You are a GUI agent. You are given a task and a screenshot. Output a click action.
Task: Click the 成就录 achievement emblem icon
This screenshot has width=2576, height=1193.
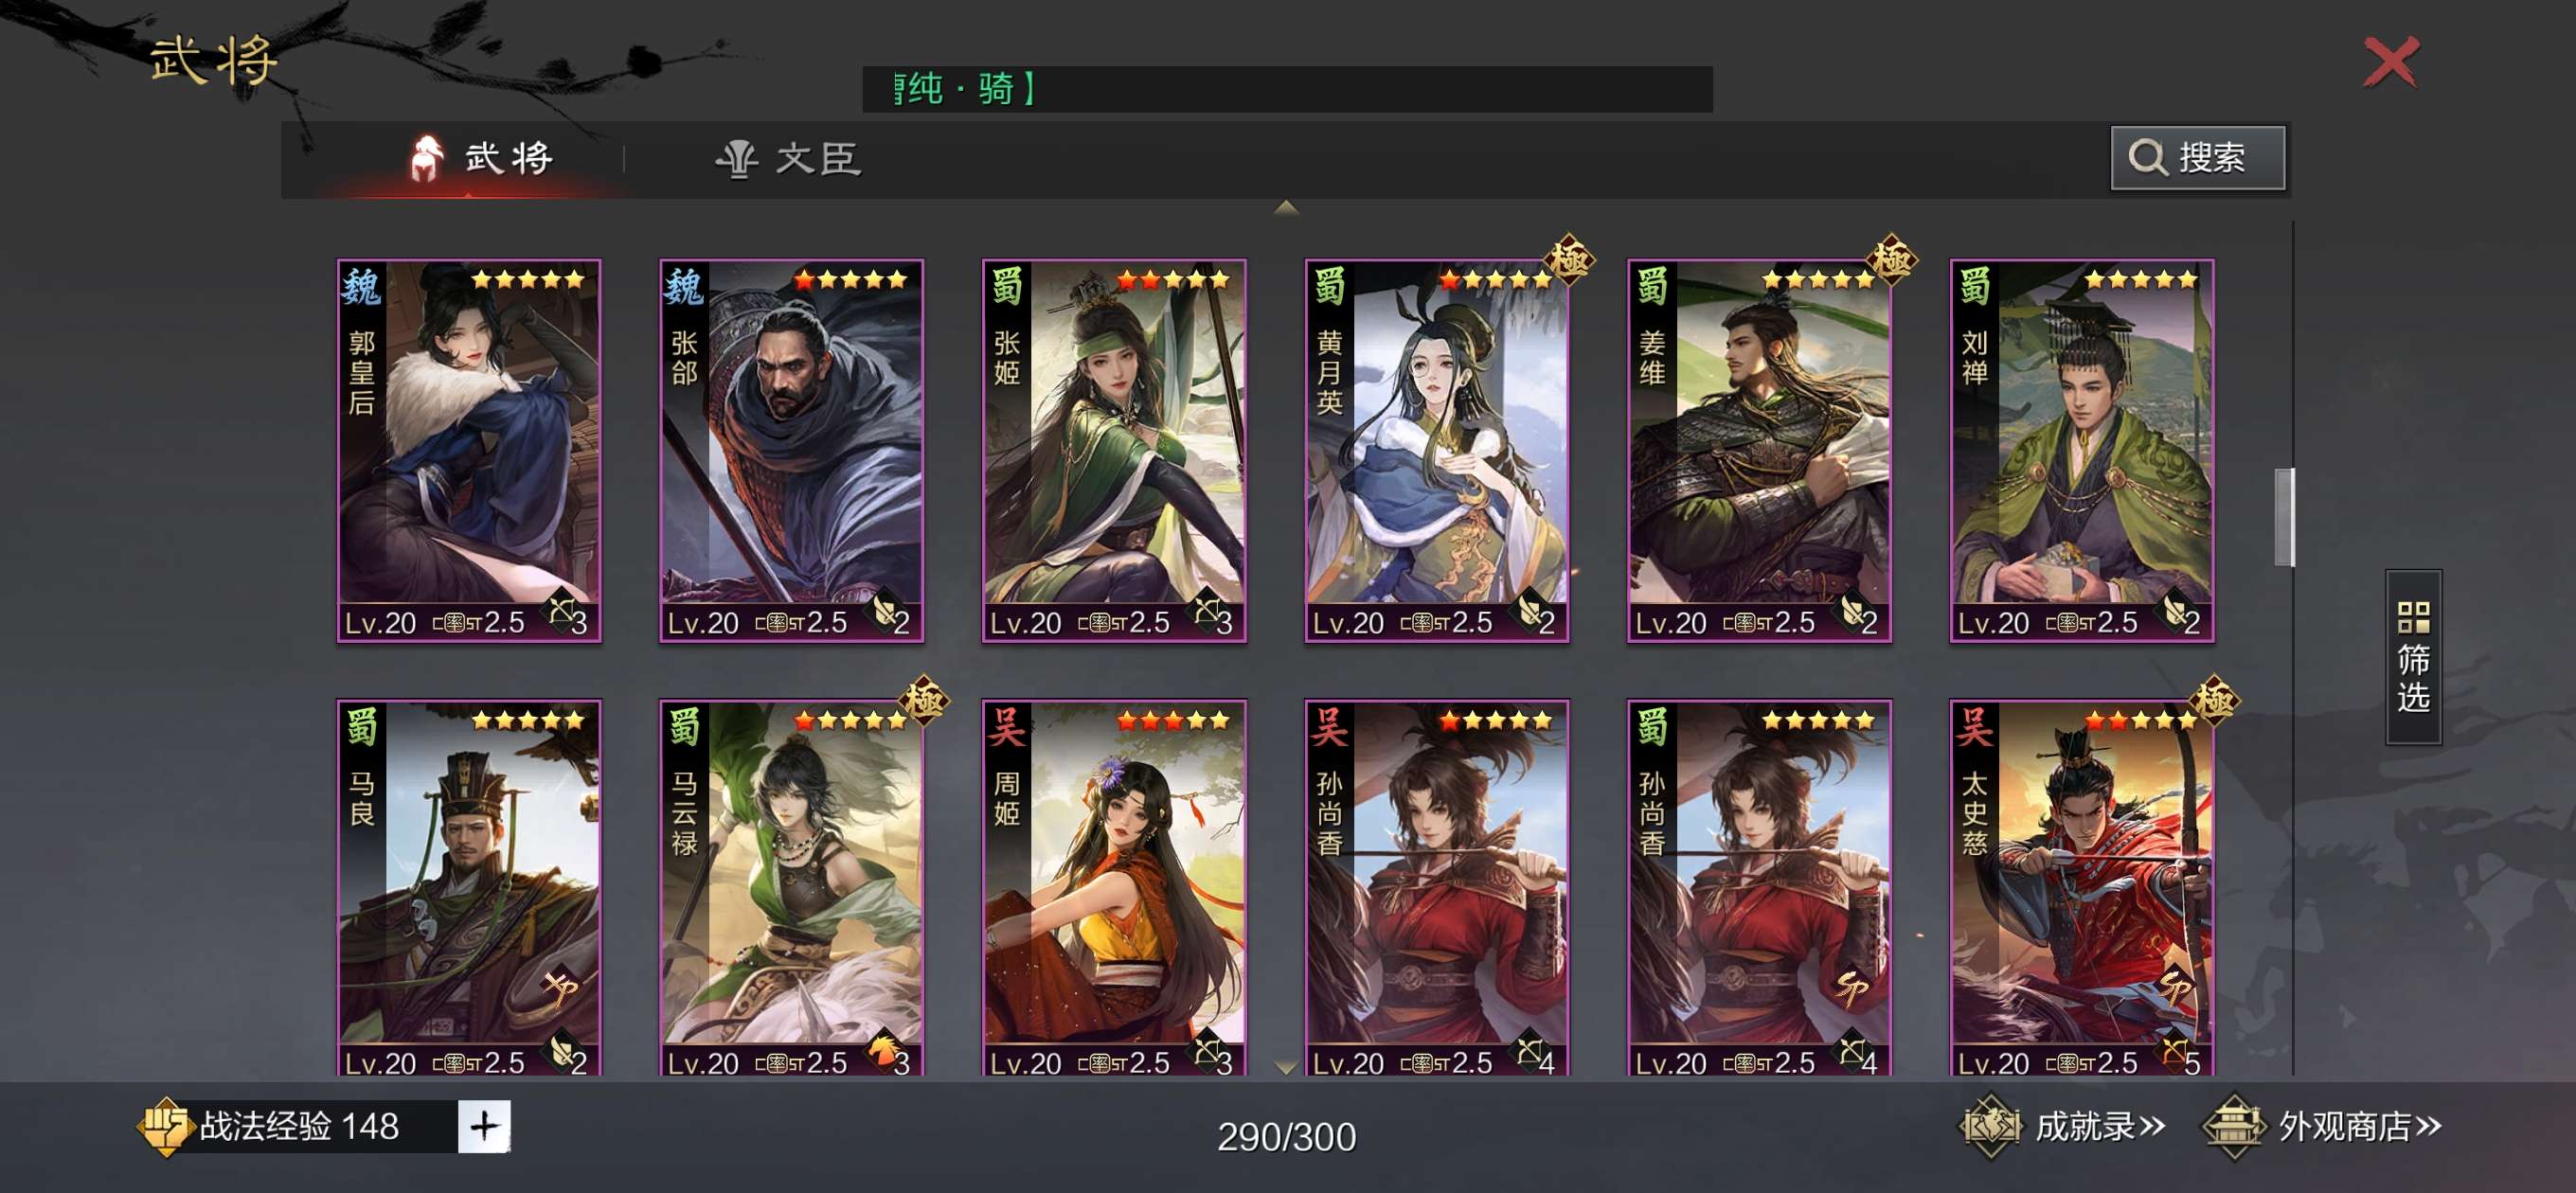(x=1990, y=1126)
